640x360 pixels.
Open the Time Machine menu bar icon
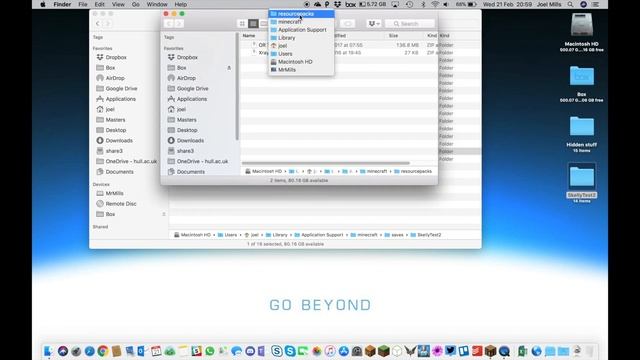point(409,4)
